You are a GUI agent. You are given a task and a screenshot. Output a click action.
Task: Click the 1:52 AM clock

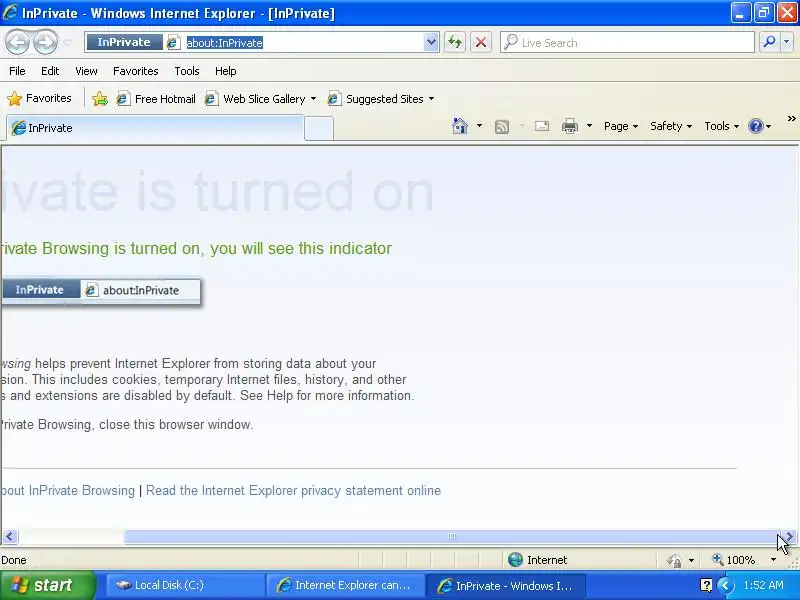(763, 585)
